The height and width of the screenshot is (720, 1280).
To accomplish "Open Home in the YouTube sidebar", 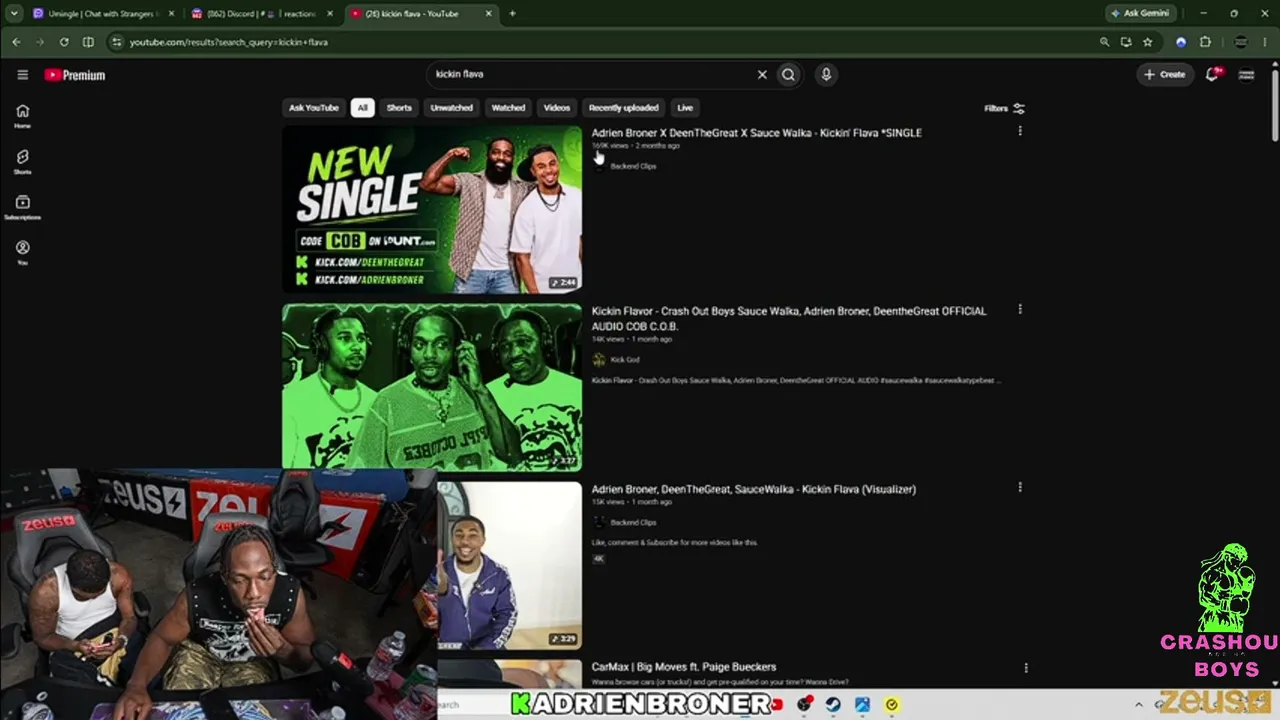I will pos(22,116).
